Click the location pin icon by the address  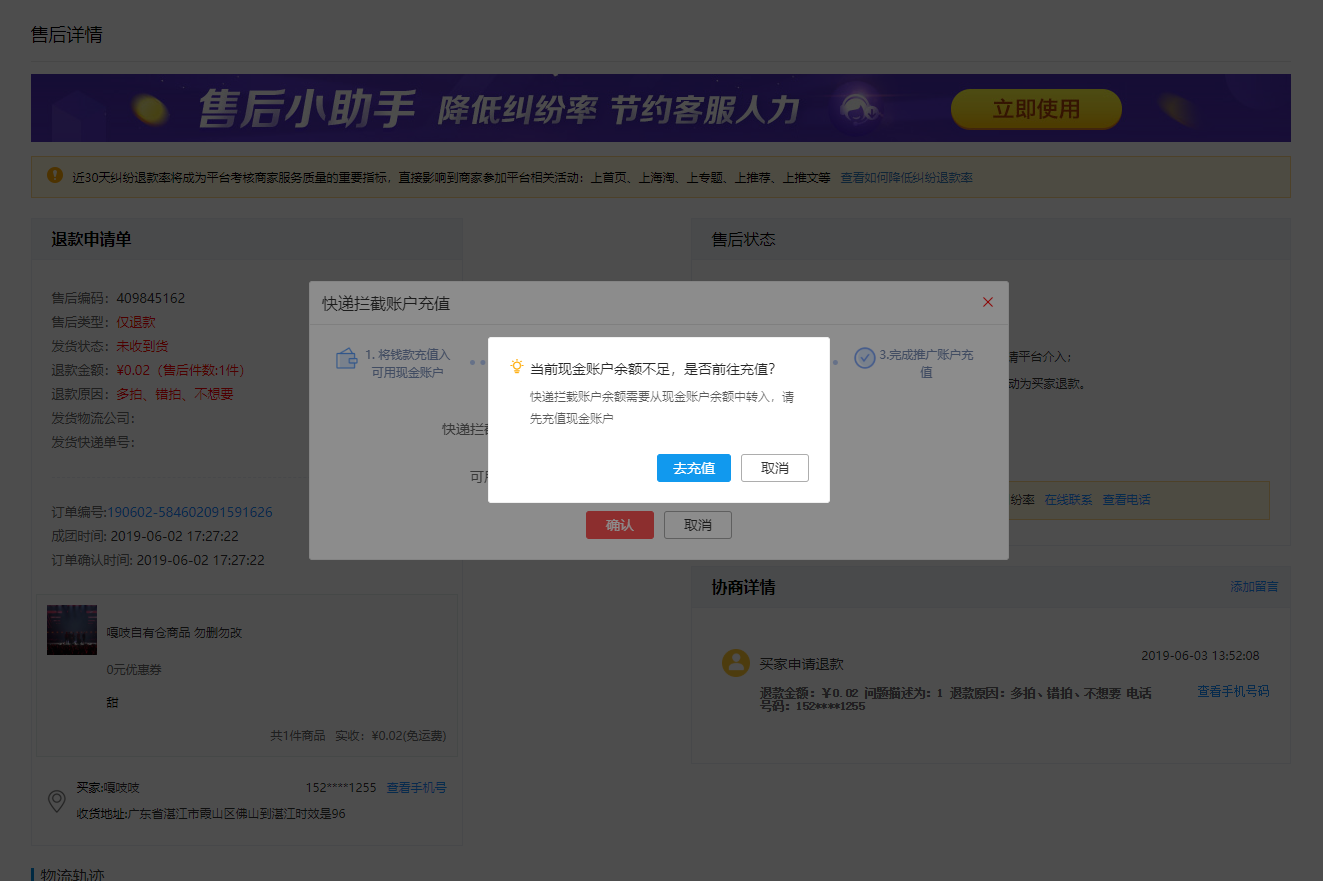[57, 801]
